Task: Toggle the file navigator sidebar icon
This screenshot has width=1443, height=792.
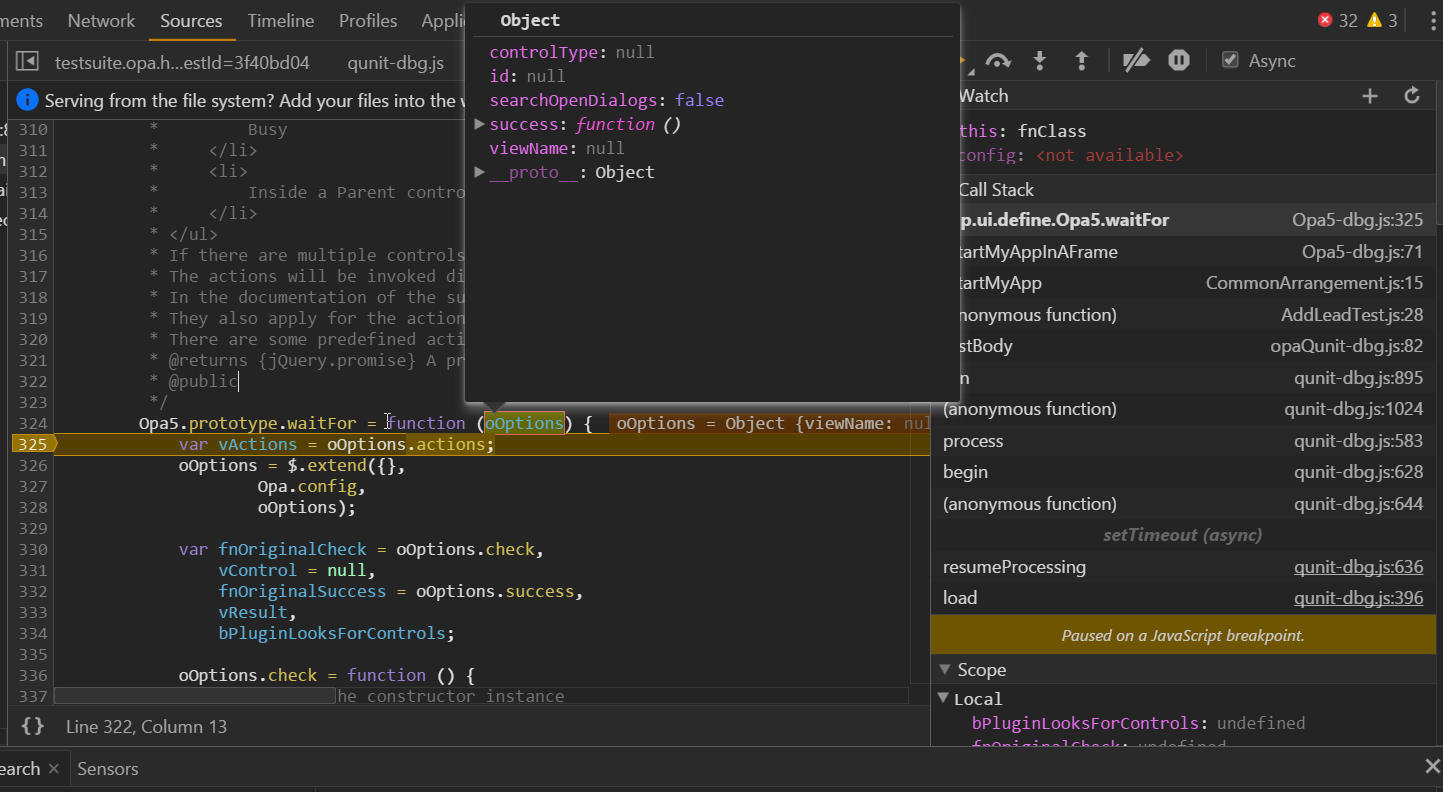Action: pos(27,62)
